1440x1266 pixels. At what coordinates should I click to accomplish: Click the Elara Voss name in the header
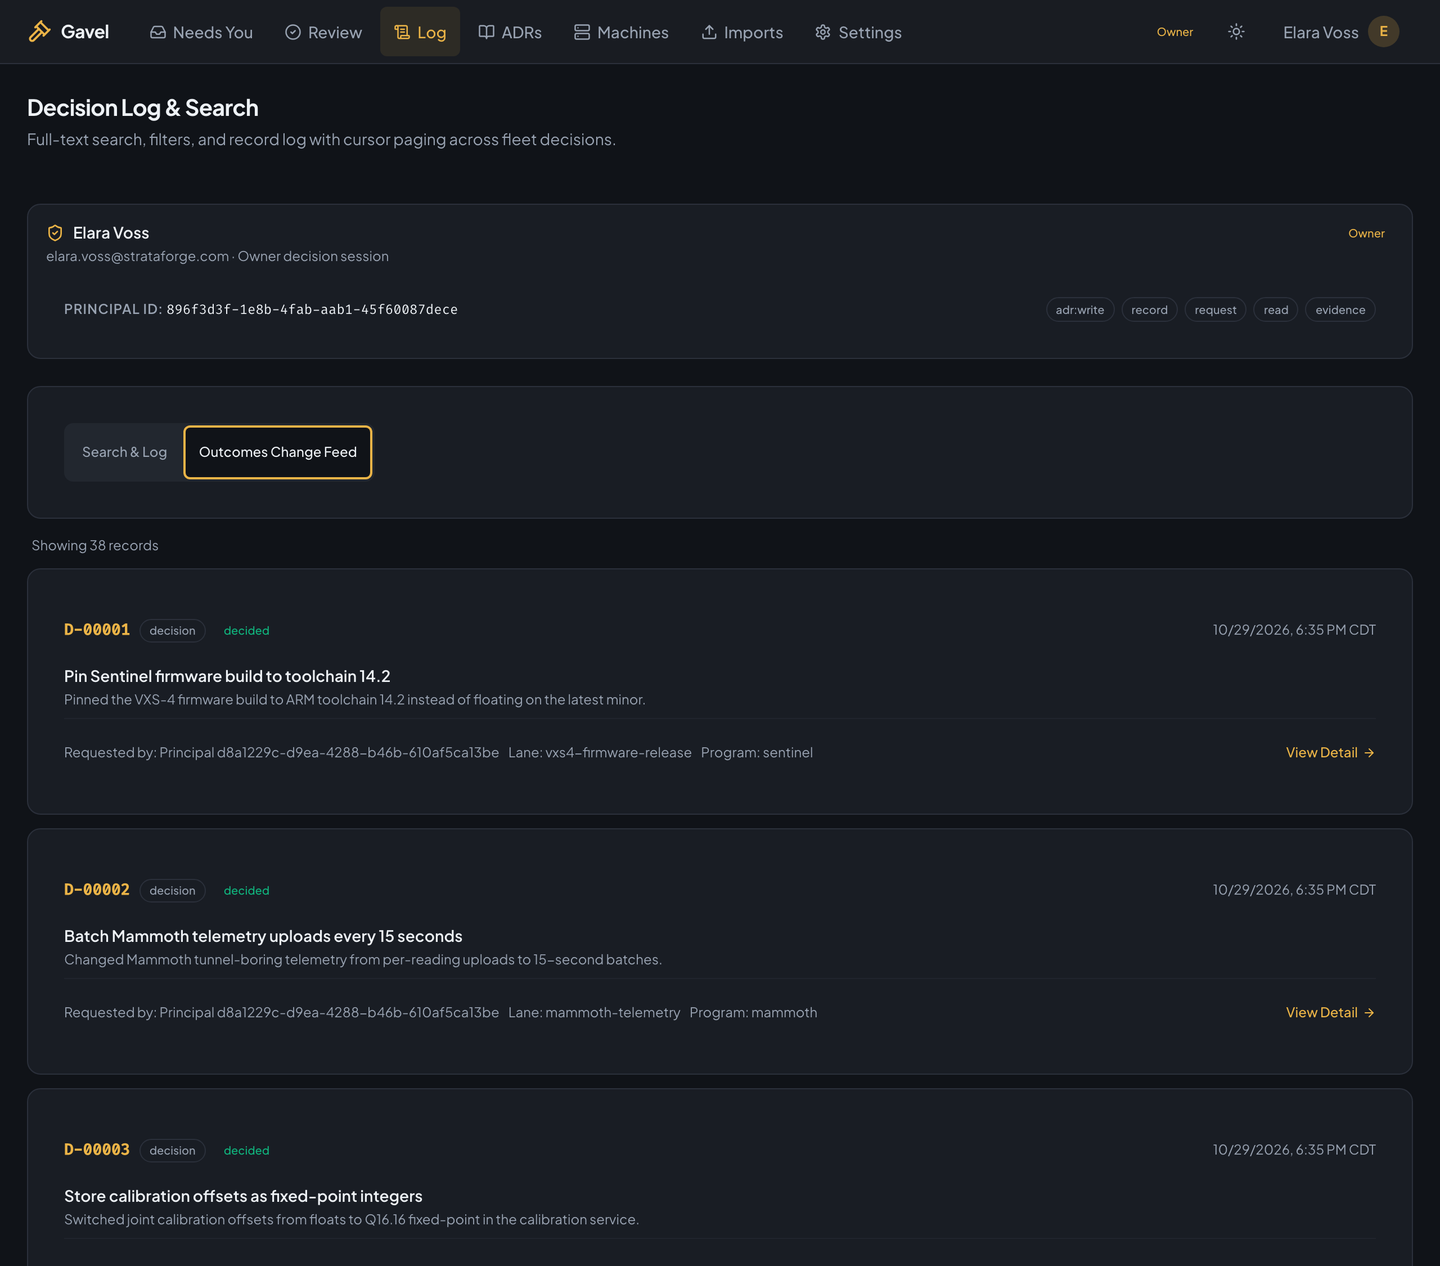(x=1320, y=32)
